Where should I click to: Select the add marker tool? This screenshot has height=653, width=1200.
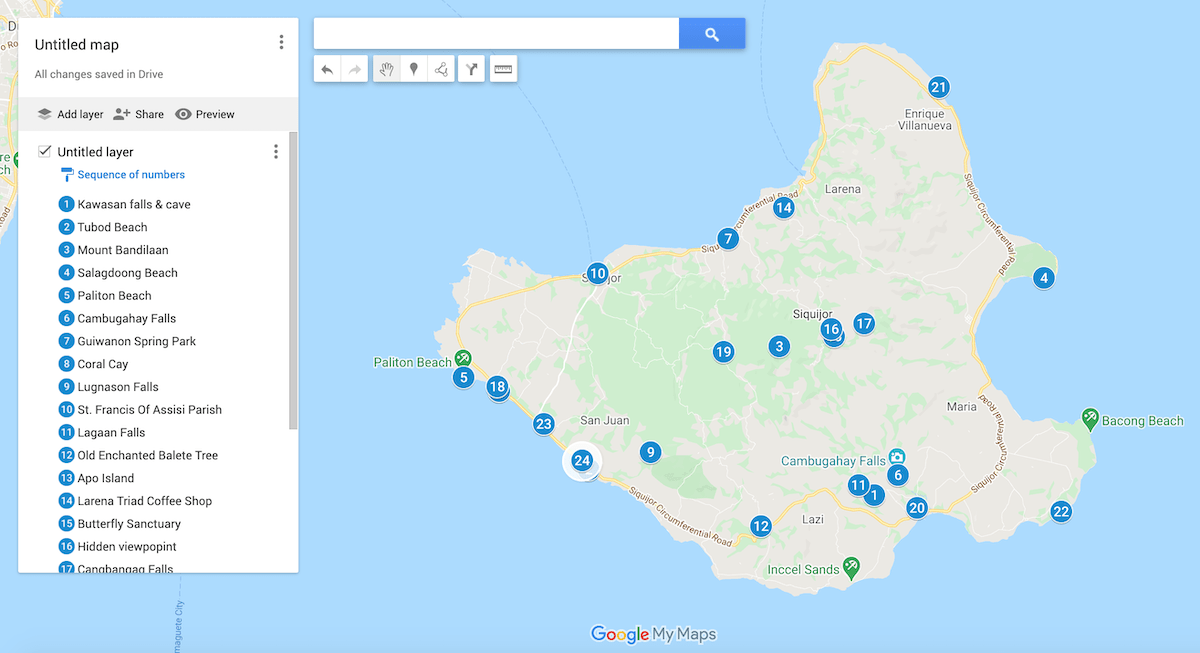pyautogui.click(x=414, y=69)
